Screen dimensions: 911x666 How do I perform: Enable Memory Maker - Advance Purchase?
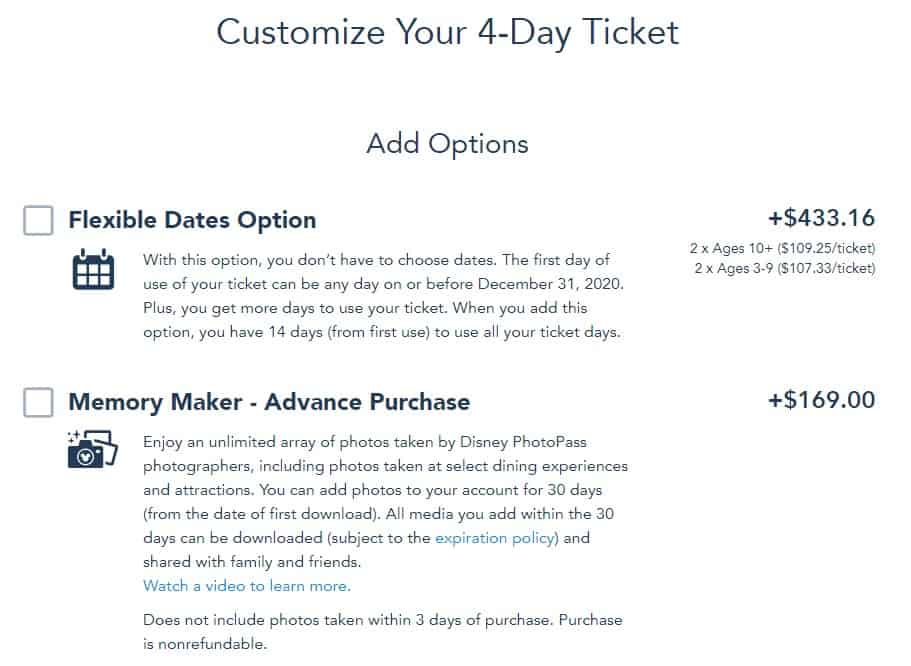[37, 402]
